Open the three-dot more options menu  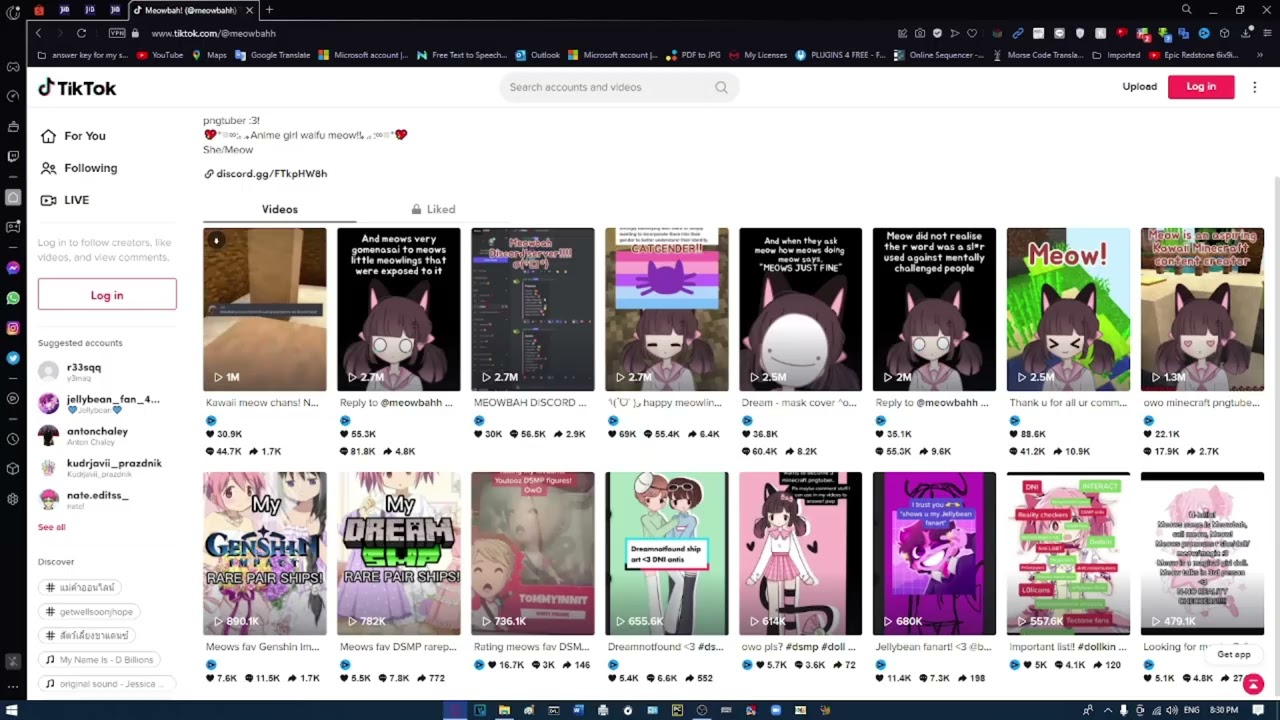point(1254,87)
